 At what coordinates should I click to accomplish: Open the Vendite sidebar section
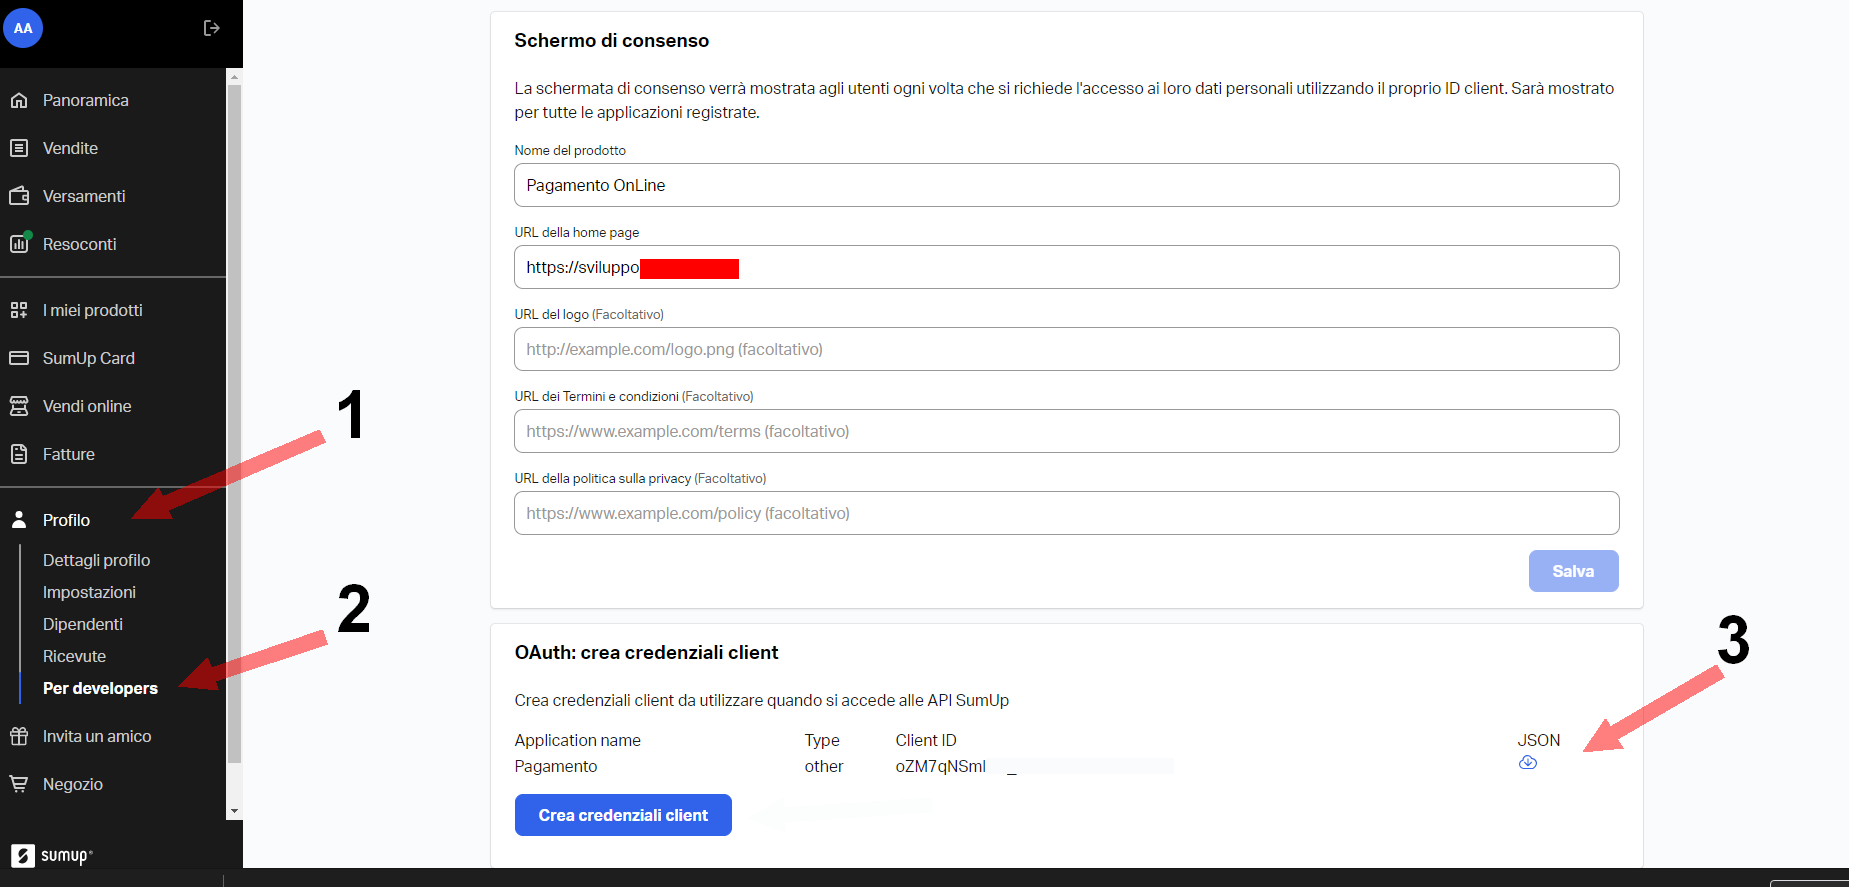tap(70, 148)
